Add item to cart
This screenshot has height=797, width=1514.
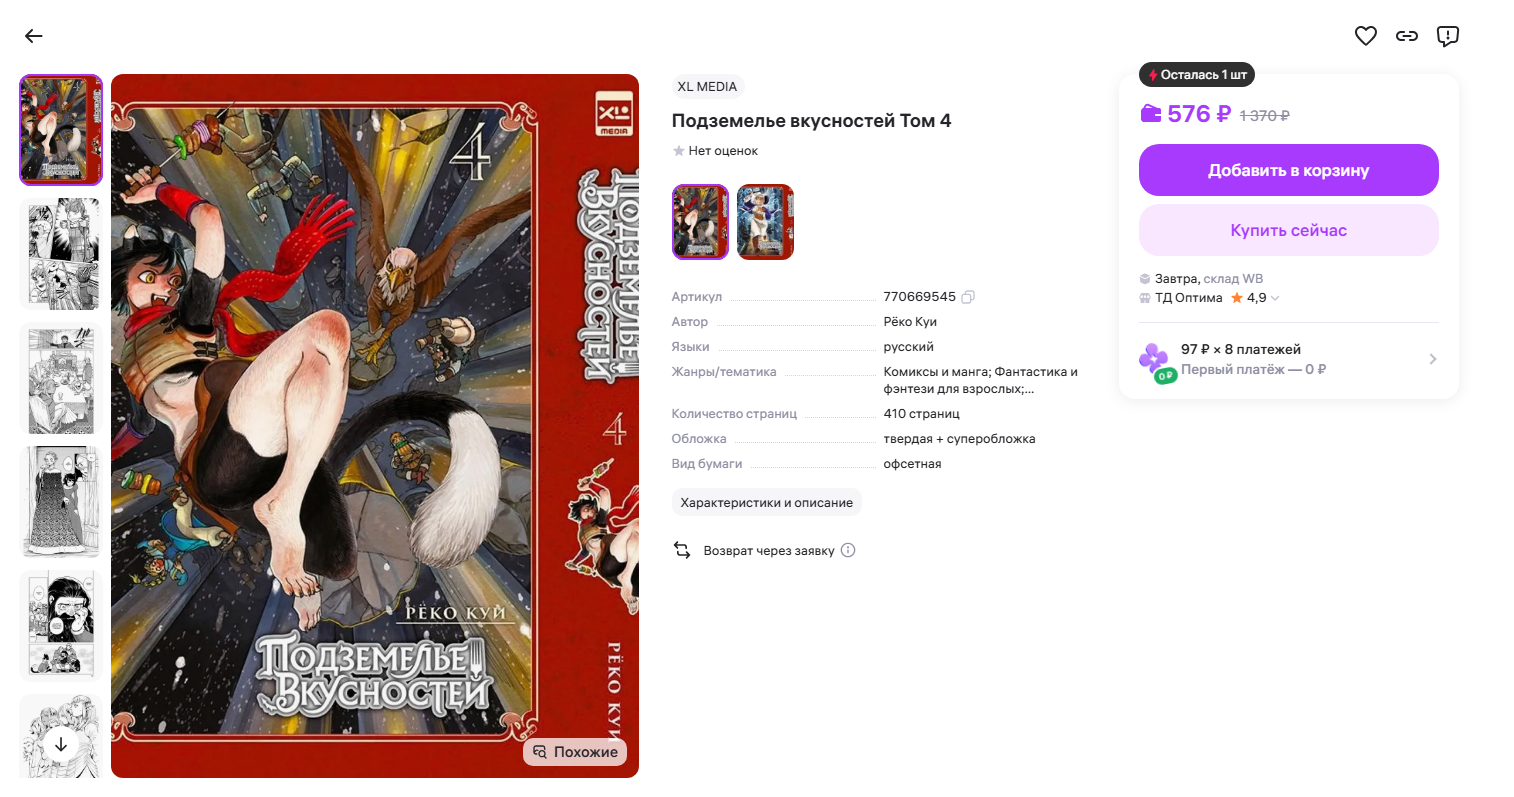1288,170
